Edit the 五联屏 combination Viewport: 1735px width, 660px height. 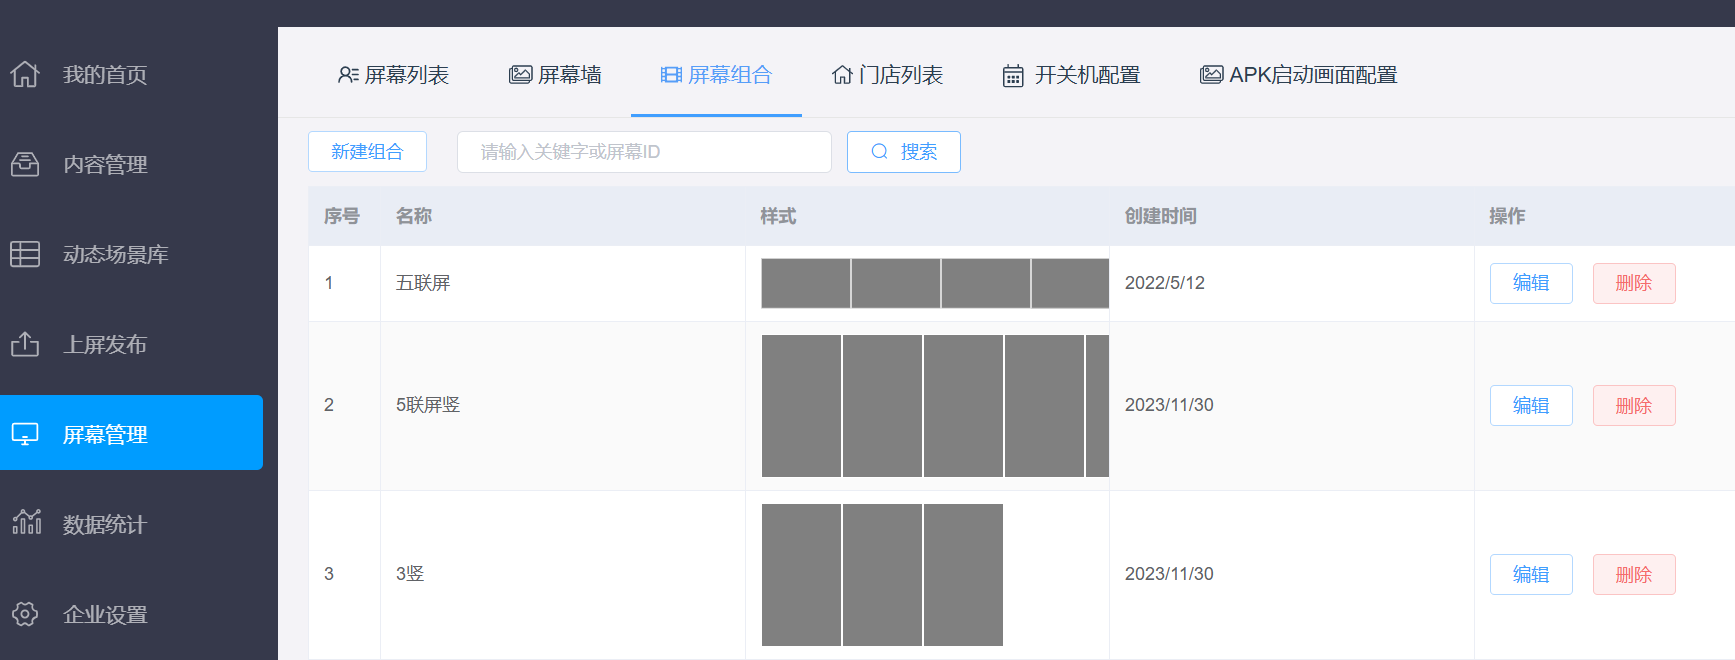click(1531, 283)
